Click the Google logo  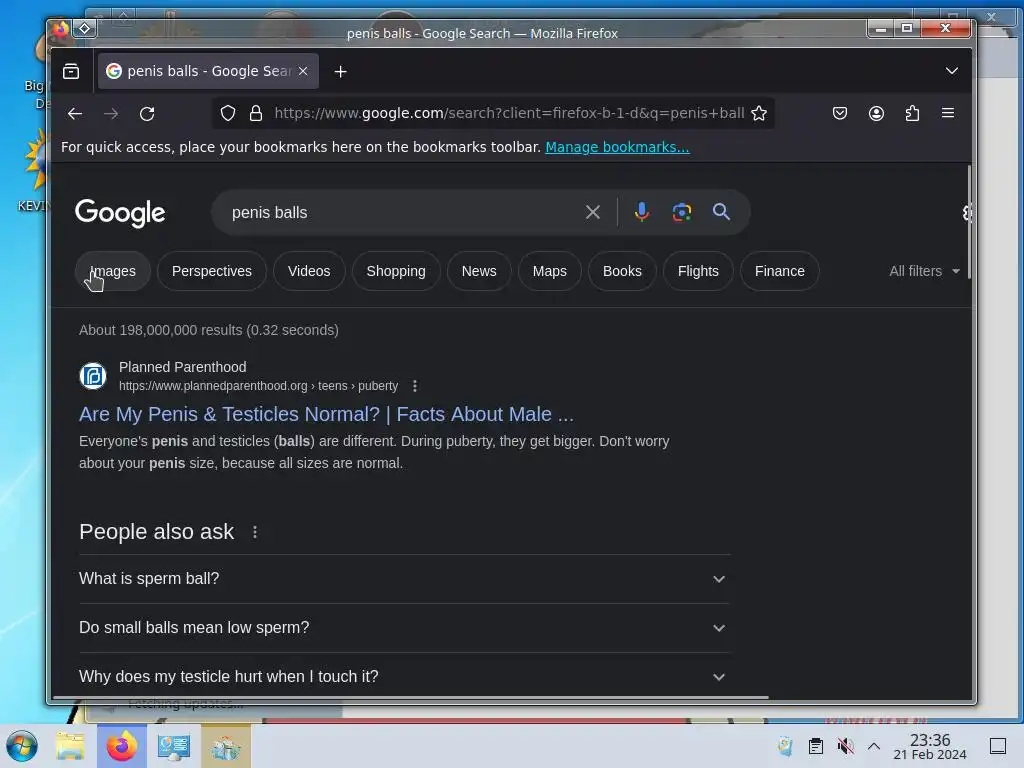pos(120,213)
